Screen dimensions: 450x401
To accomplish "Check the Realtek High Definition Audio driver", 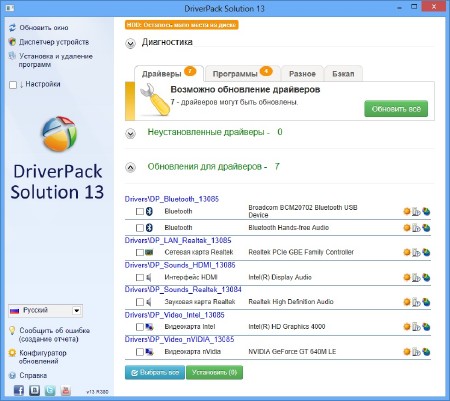I will [x=140, y=302].
